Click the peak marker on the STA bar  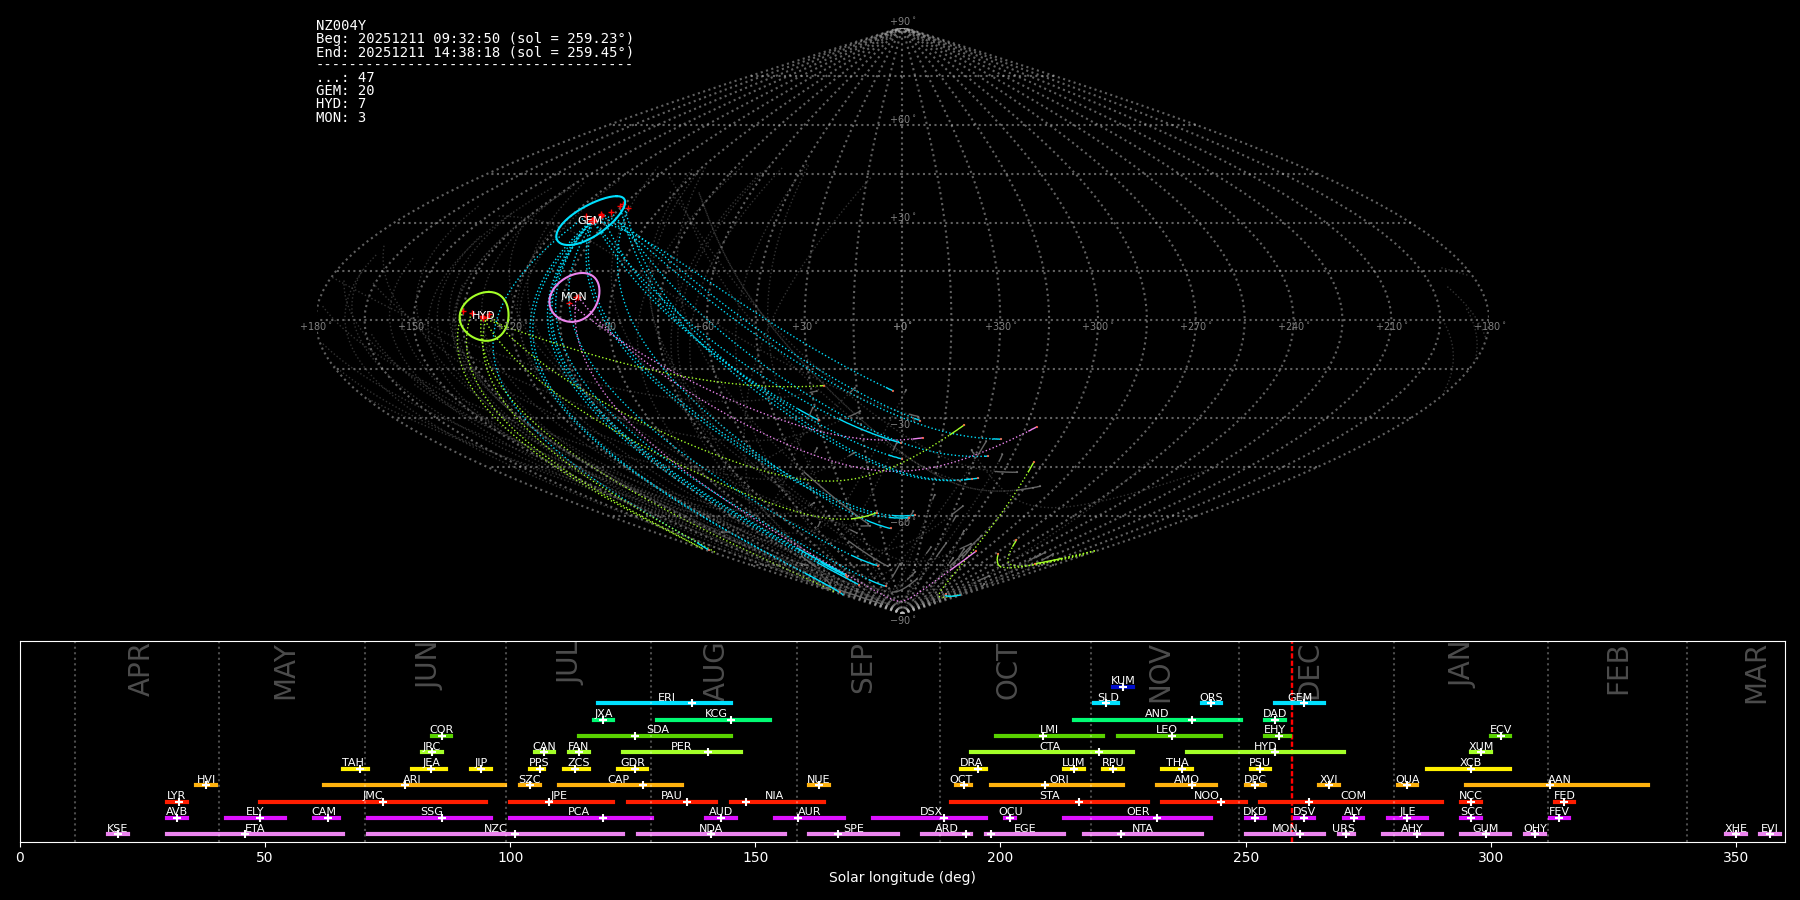1078,802
